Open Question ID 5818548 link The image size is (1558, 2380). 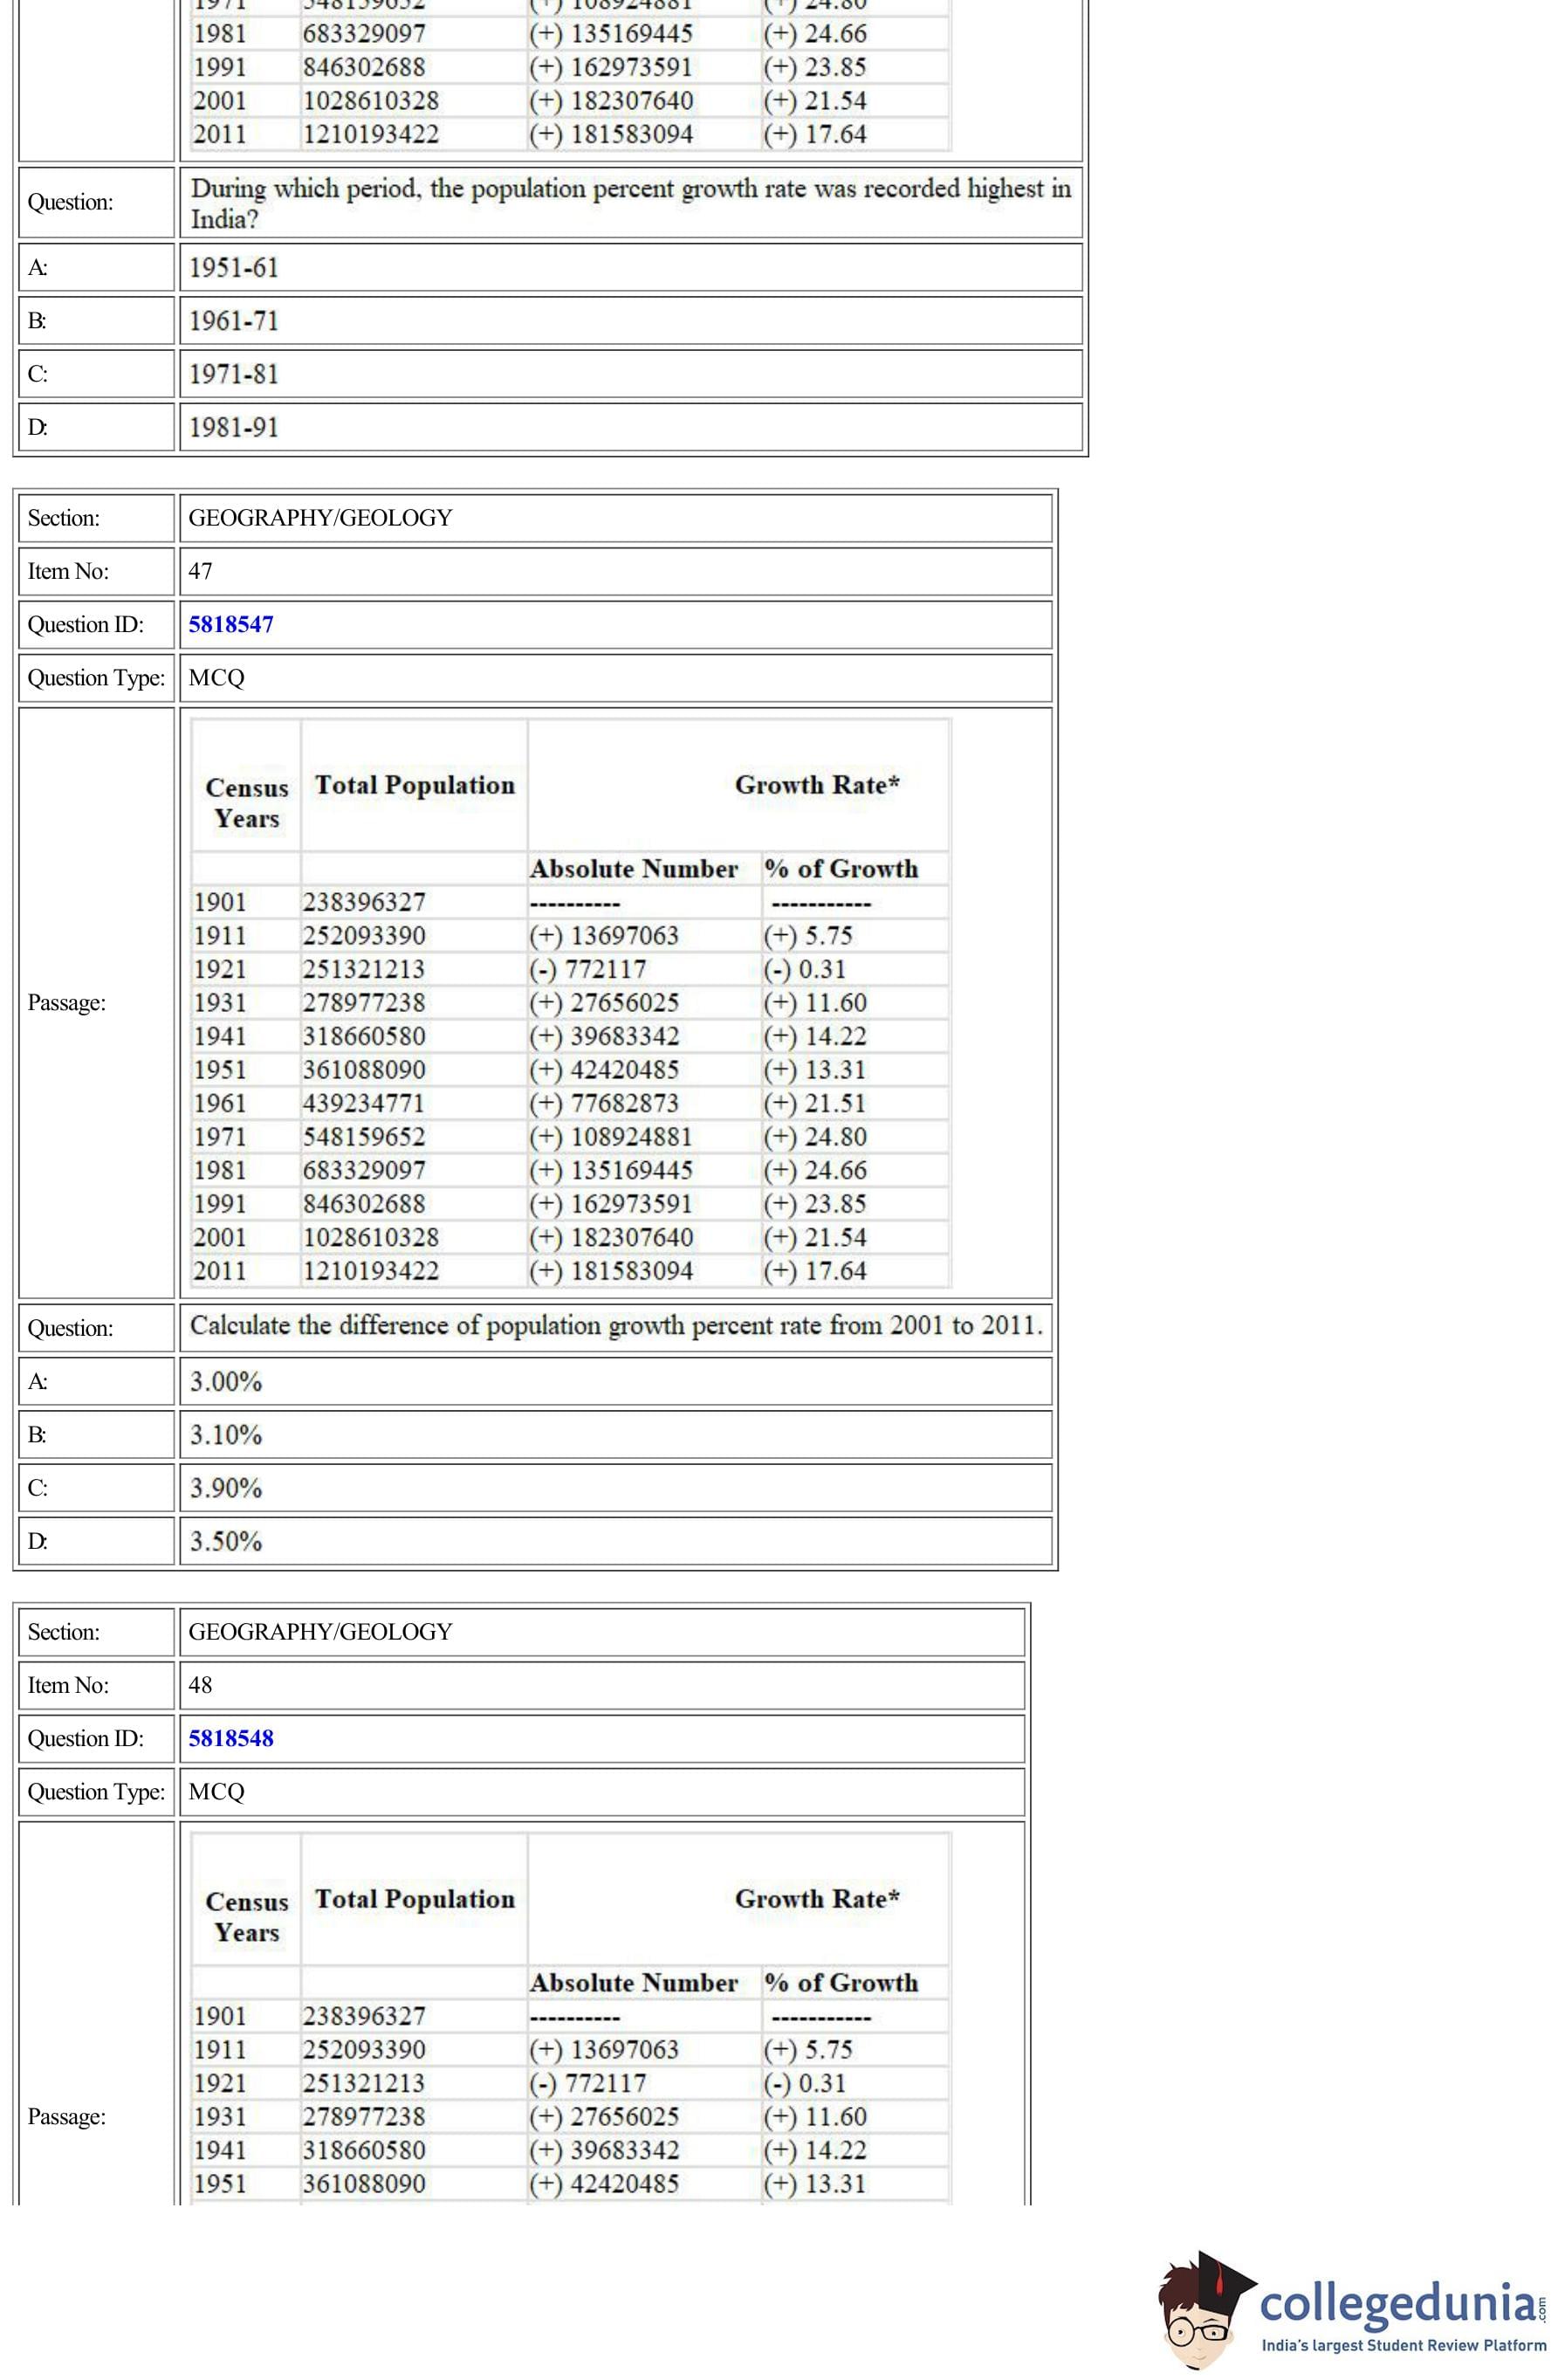(231, 1738)
